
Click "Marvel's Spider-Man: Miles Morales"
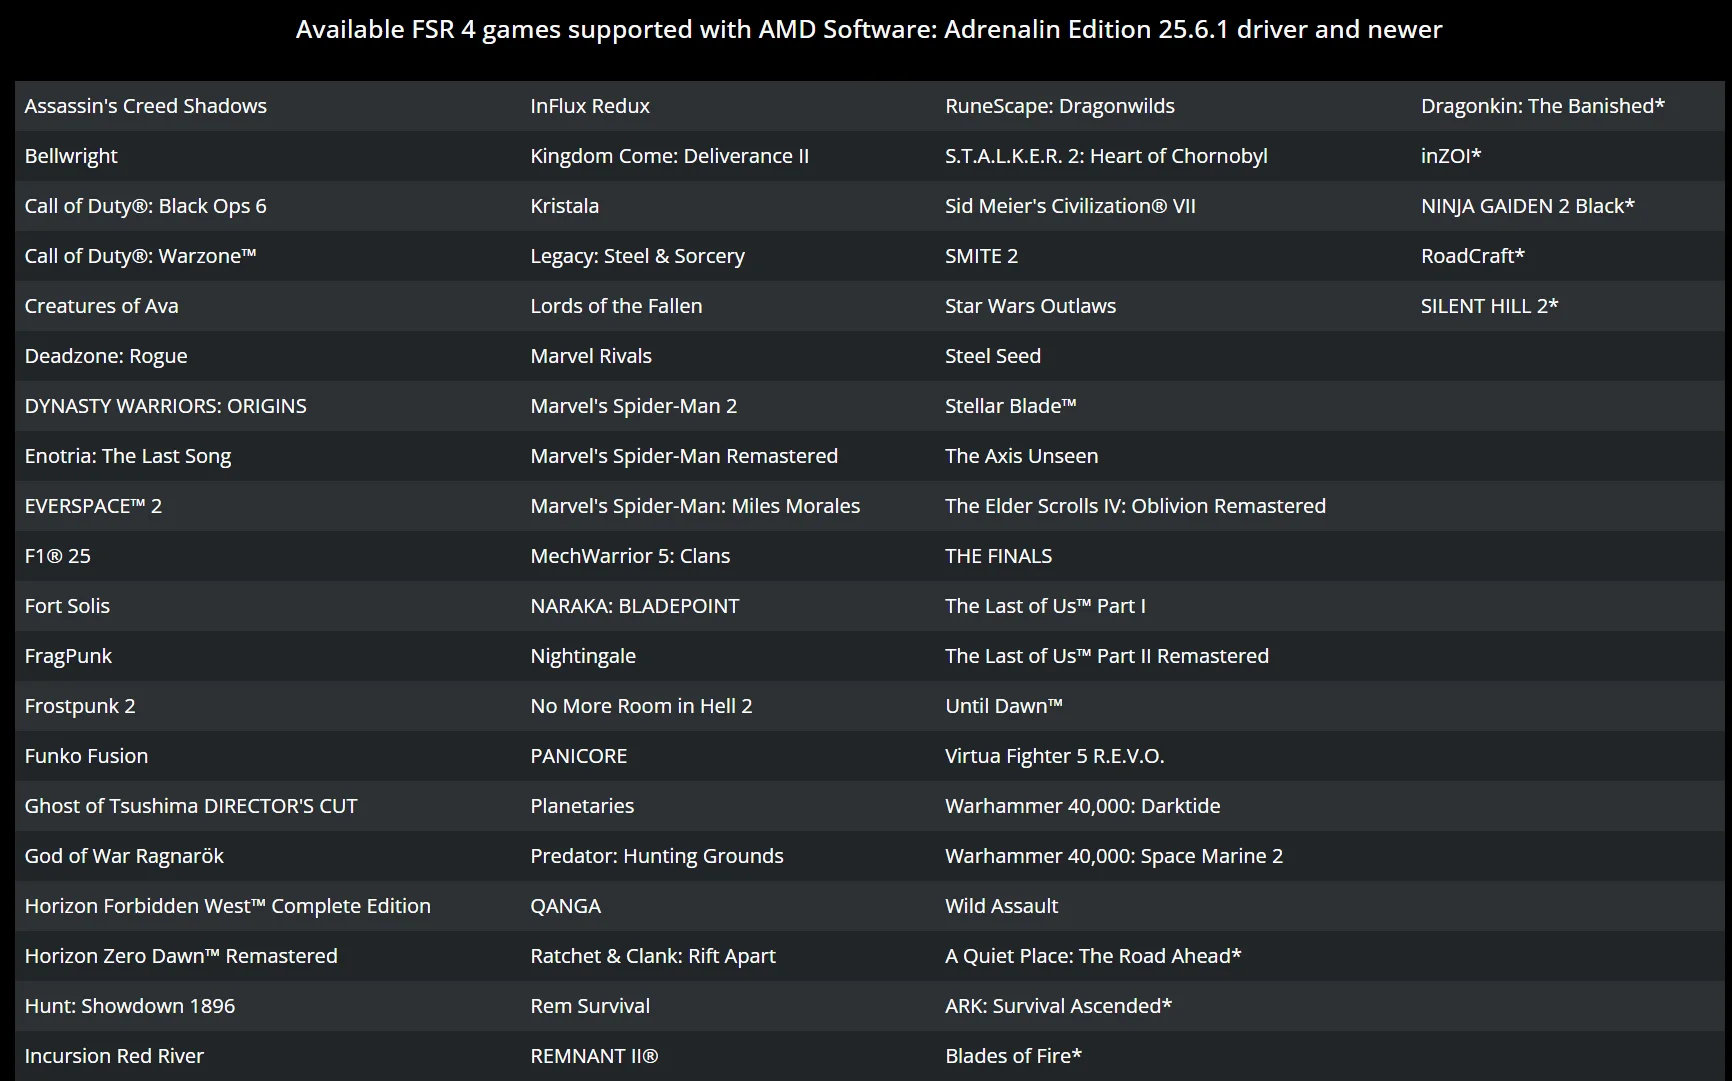click(x=695, y=506)
